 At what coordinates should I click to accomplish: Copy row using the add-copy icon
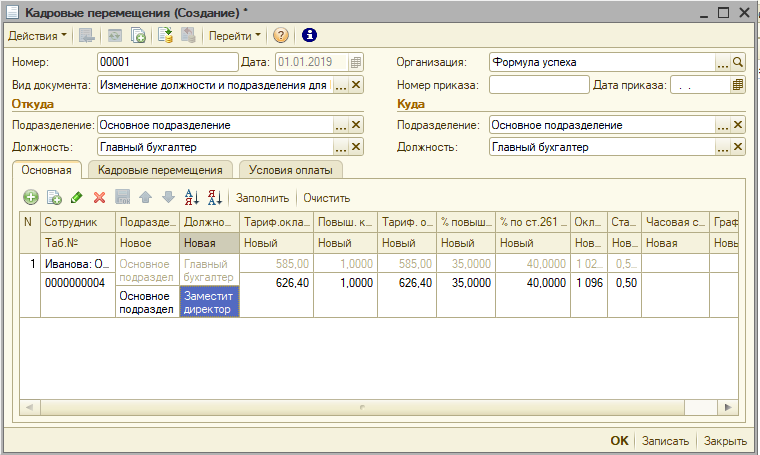coord(54,198)
